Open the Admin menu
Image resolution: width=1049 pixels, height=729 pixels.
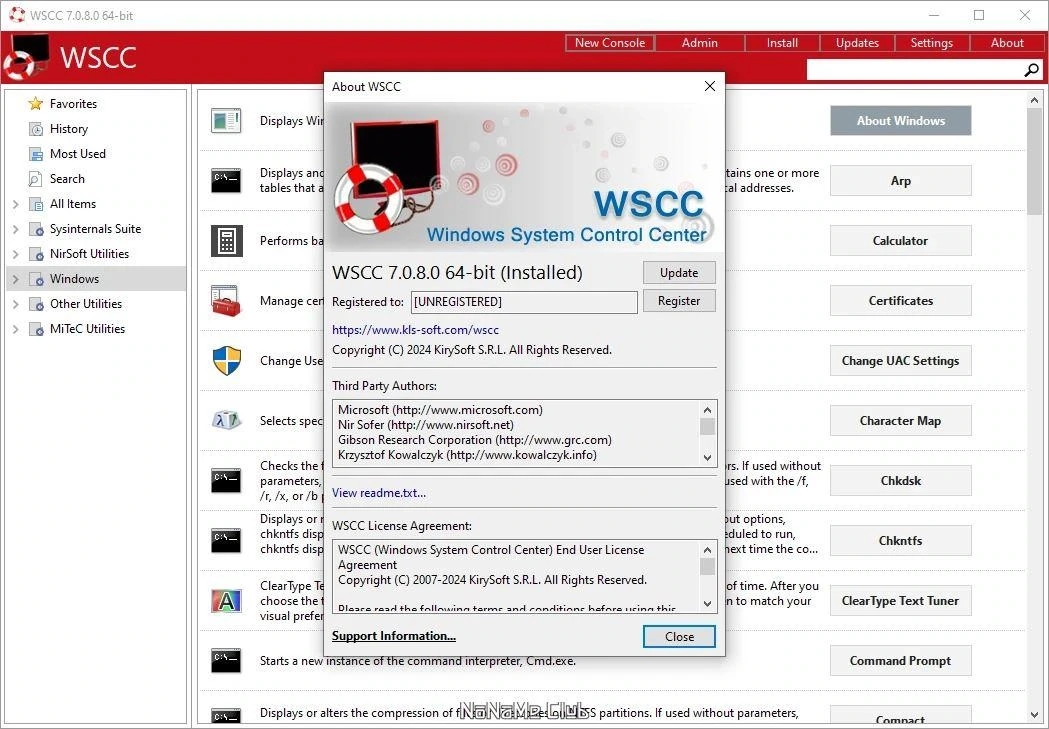(699, 43)
